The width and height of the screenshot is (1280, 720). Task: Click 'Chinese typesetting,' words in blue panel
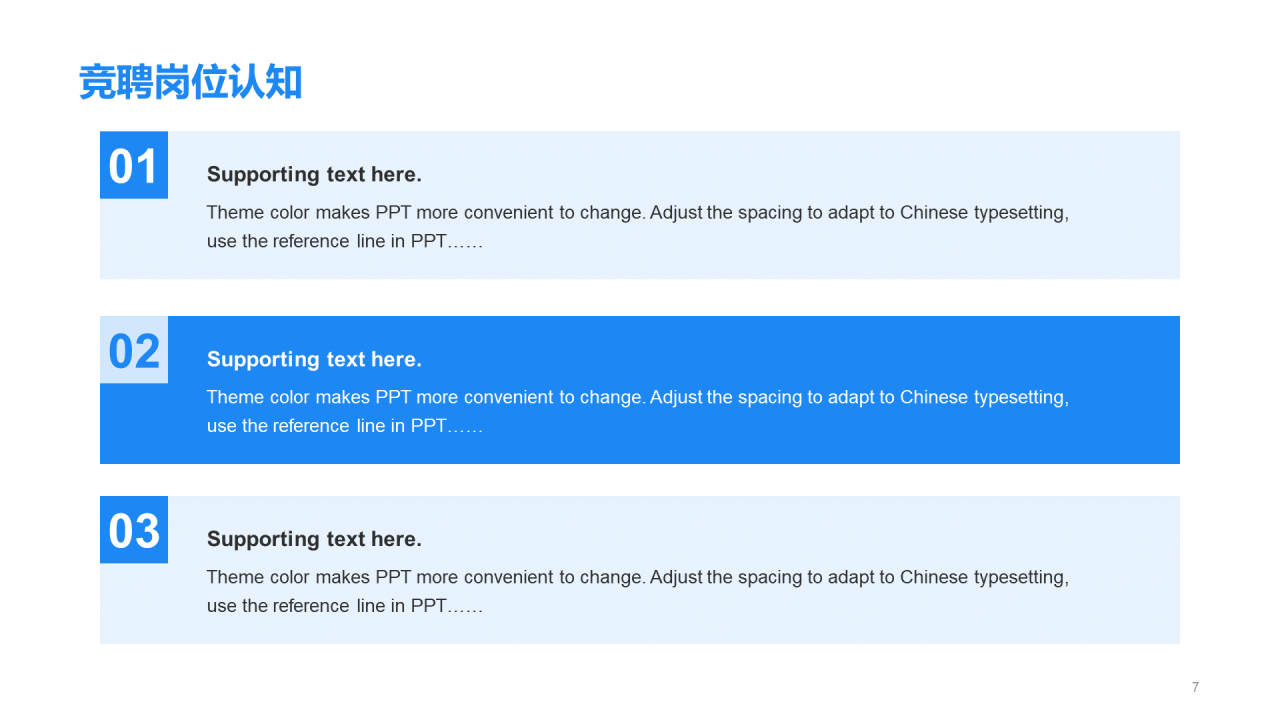pyautogui.click(x=984, y=397)
